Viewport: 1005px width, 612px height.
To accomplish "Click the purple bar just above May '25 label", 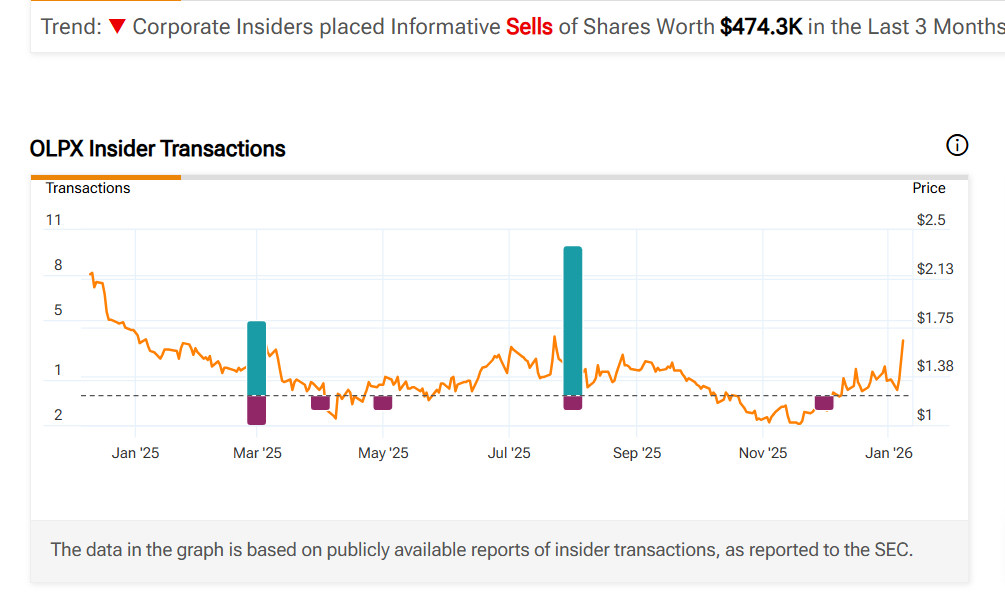I will click(382, 402).
